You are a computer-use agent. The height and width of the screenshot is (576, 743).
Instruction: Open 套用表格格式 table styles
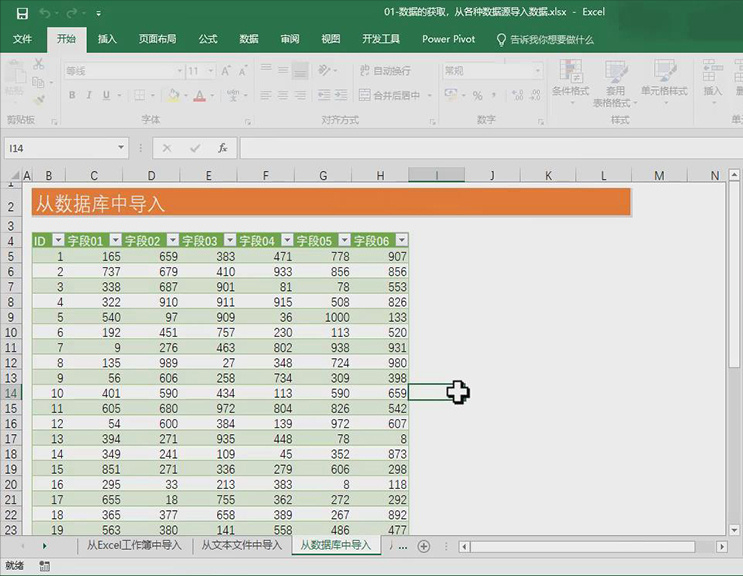pos(615,83)
